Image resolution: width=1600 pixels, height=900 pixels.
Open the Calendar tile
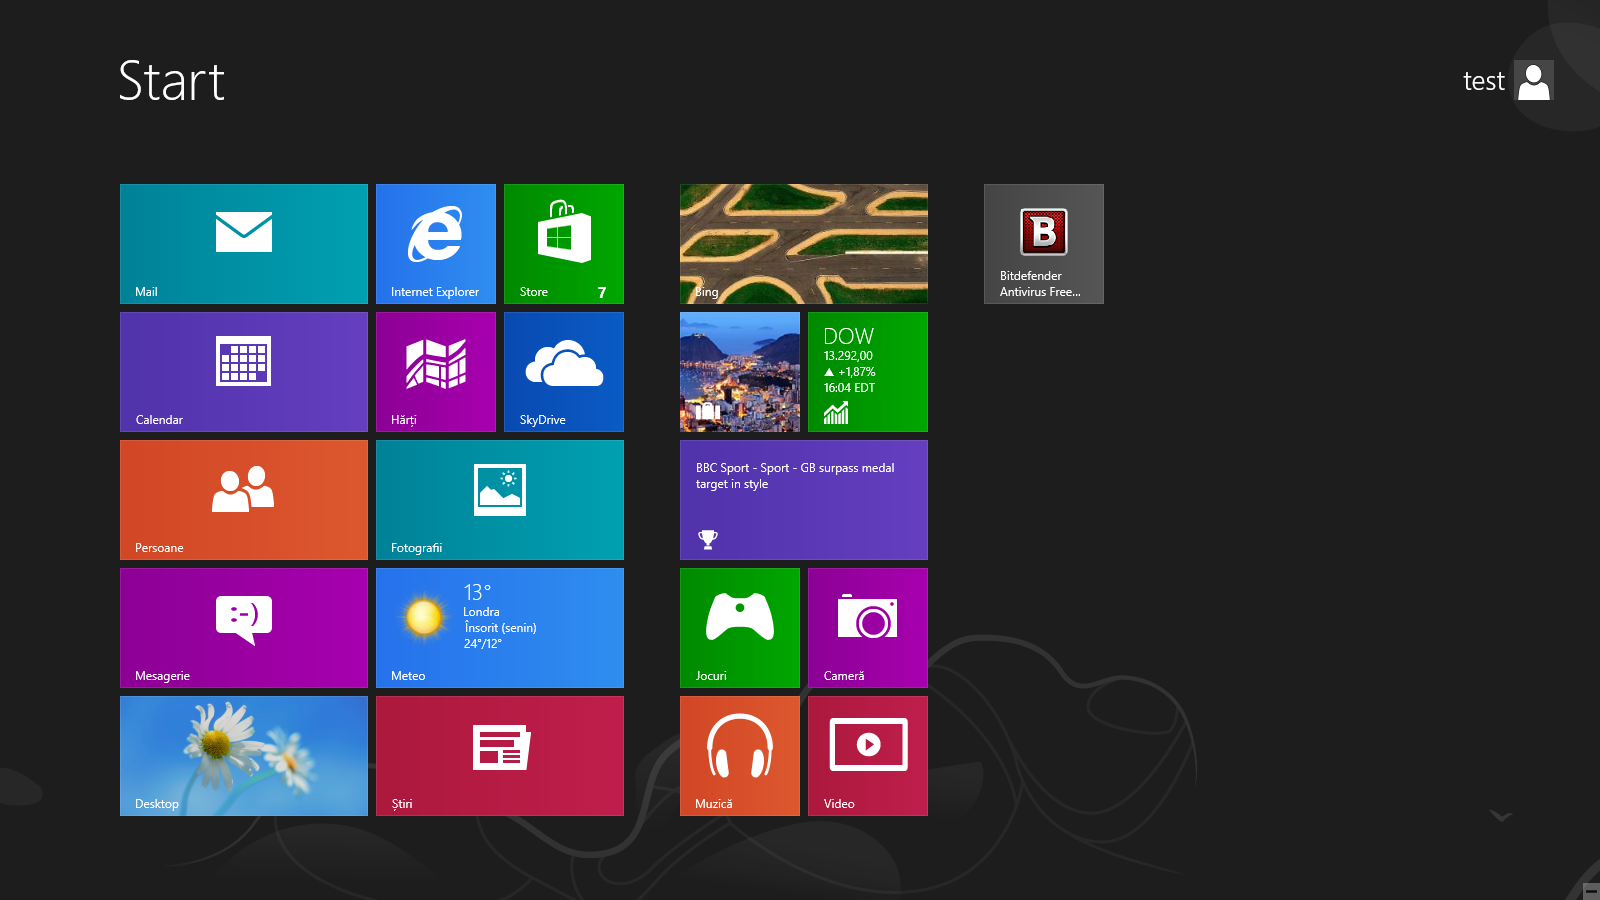point(244,372)
